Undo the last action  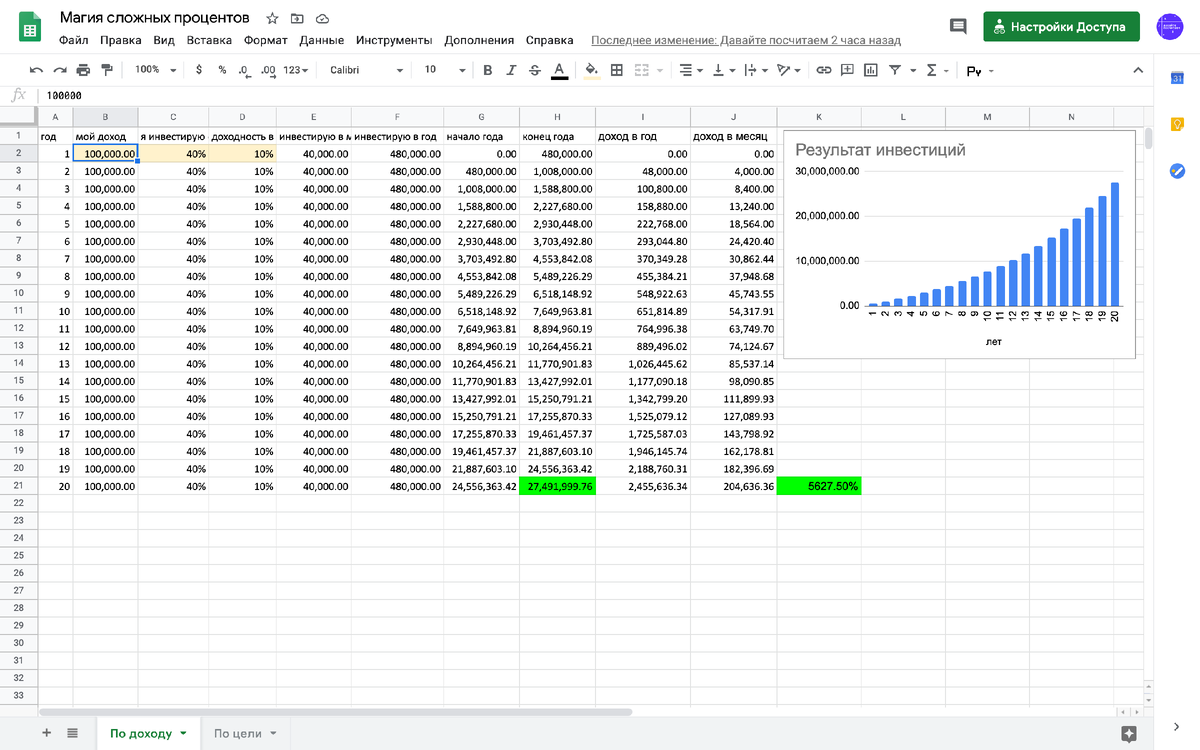[x=37, y=70]
